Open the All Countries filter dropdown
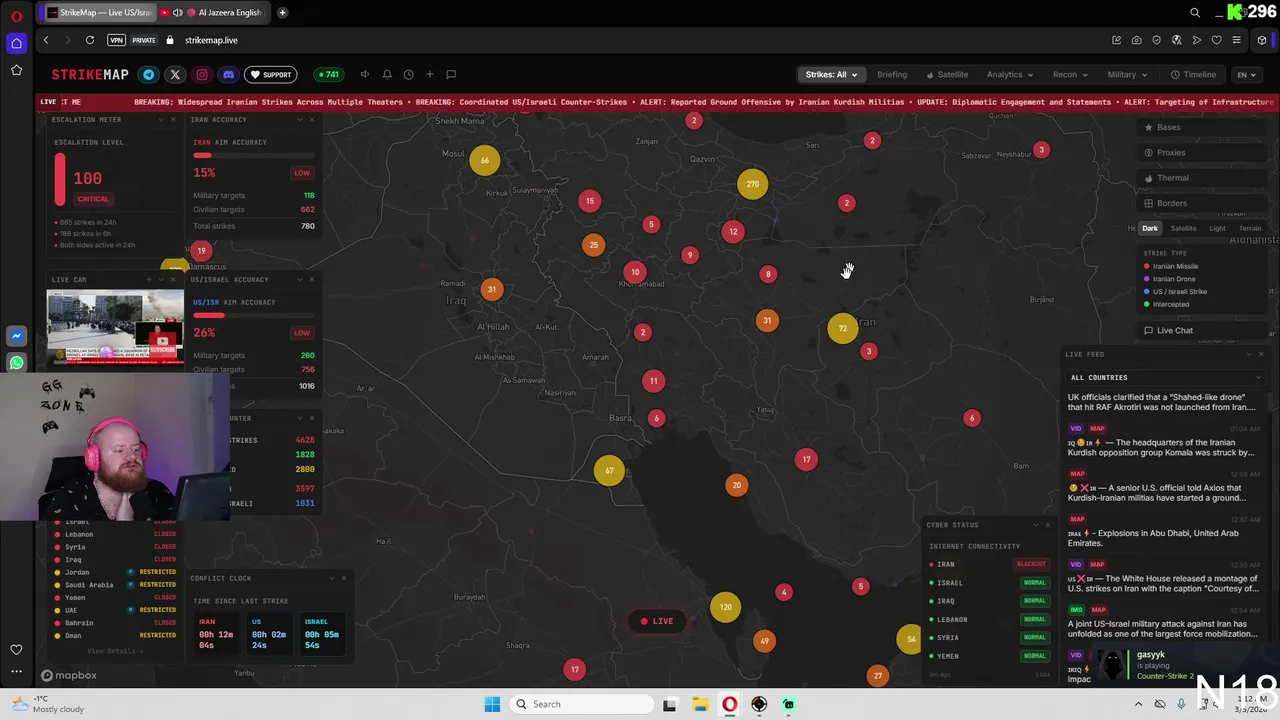This screenshot has width=1280, height=720. 1165,377
